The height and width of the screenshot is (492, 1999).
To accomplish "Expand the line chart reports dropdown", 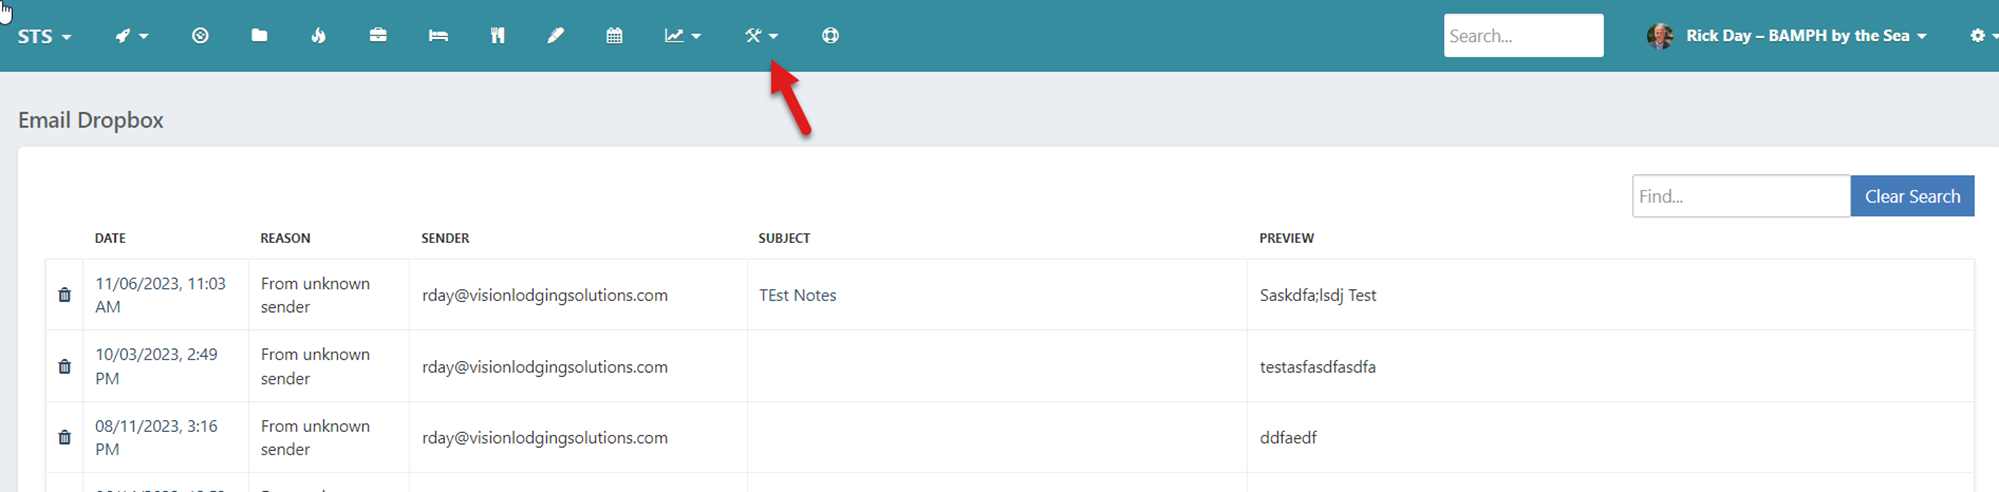I will 682,36.
